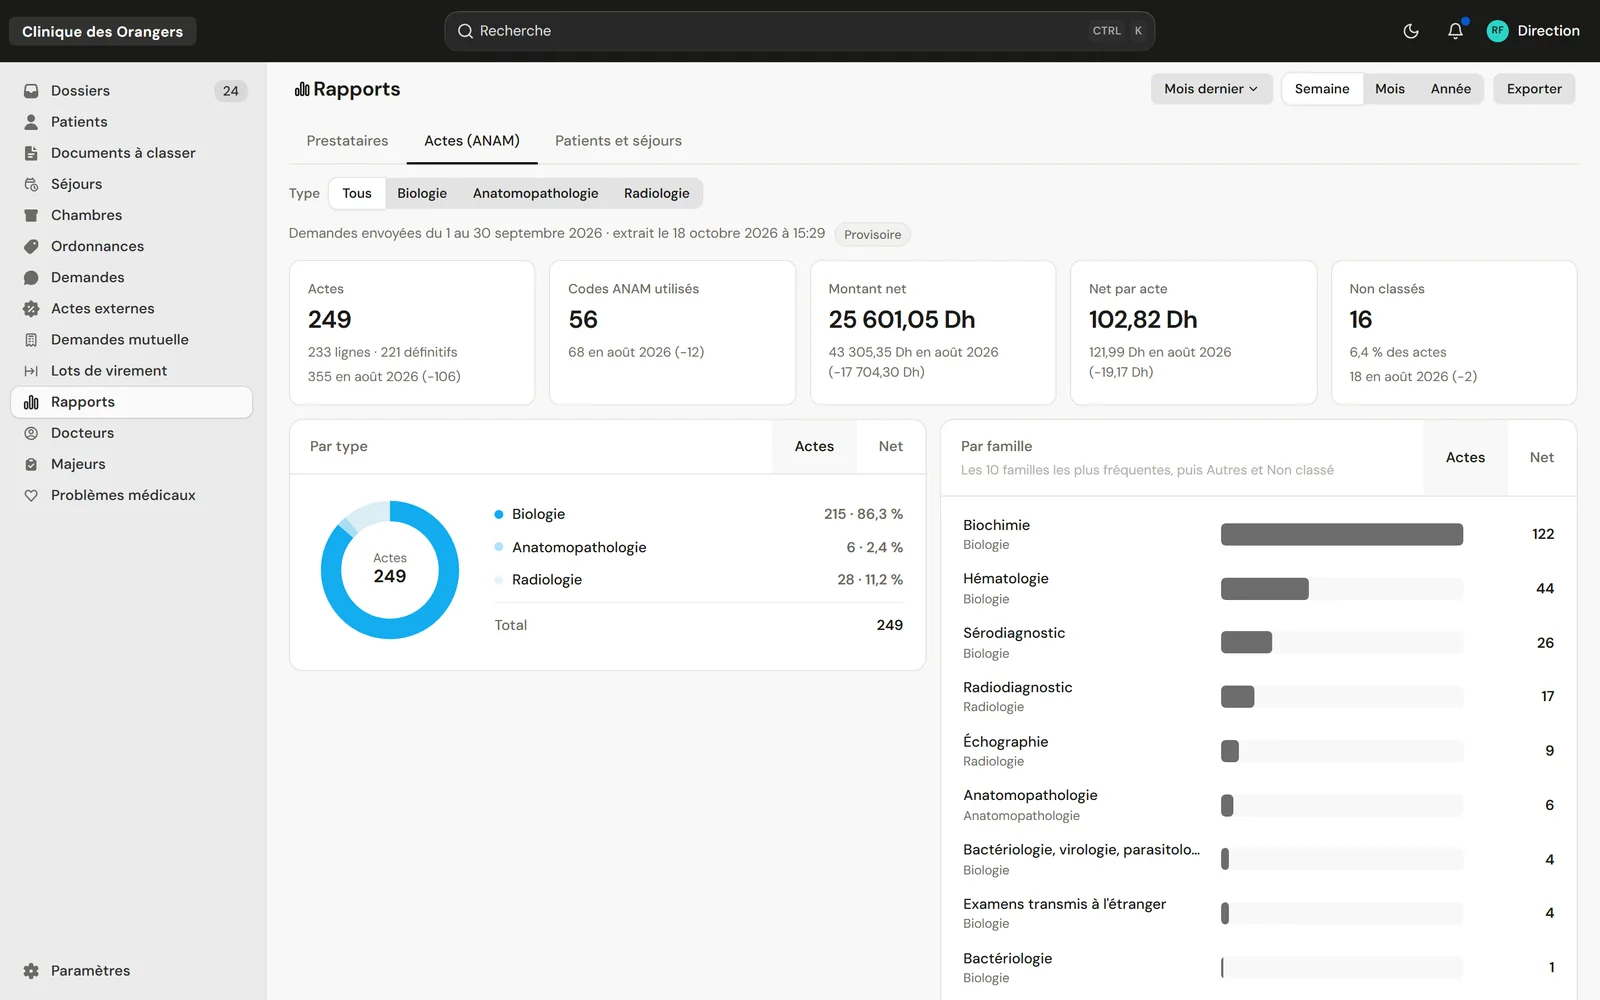Screen dimensions: 1600x1000
Task: Open Paramètres gear icon
Action: (x=31, y=971)
